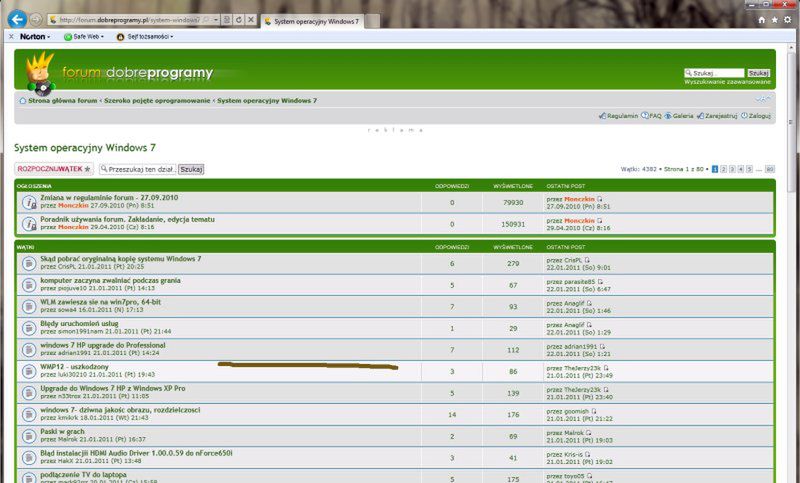The image size is (800, 483).
Task: Jump to page 5 of threads
Action: [x=749, y=169]
